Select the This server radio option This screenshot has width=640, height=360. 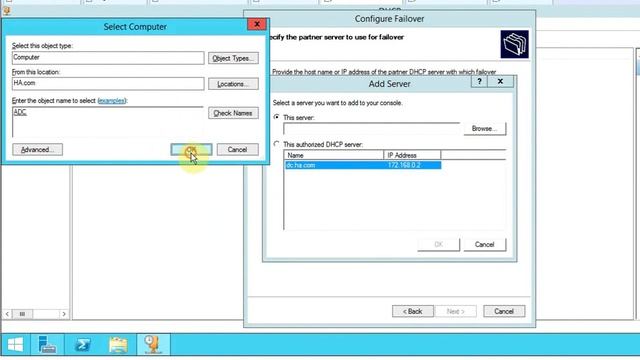pyautogui.click(x=277, y=117)
